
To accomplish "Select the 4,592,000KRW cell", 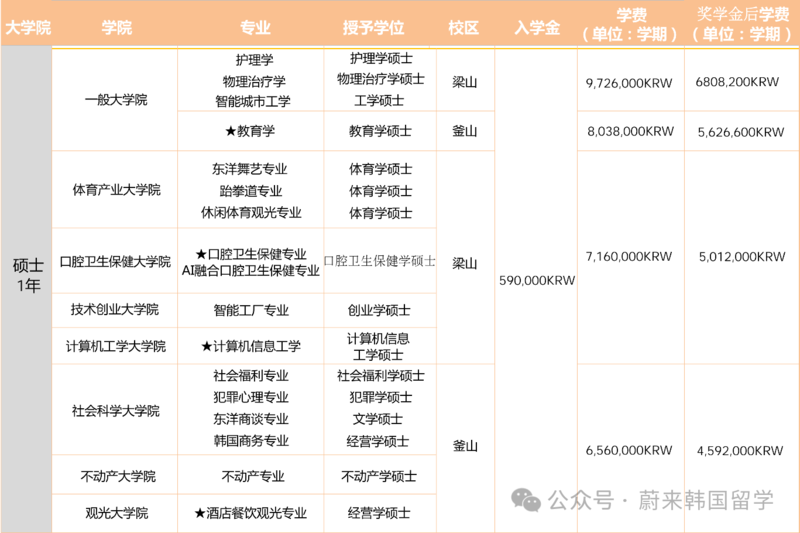I will 742,449.
